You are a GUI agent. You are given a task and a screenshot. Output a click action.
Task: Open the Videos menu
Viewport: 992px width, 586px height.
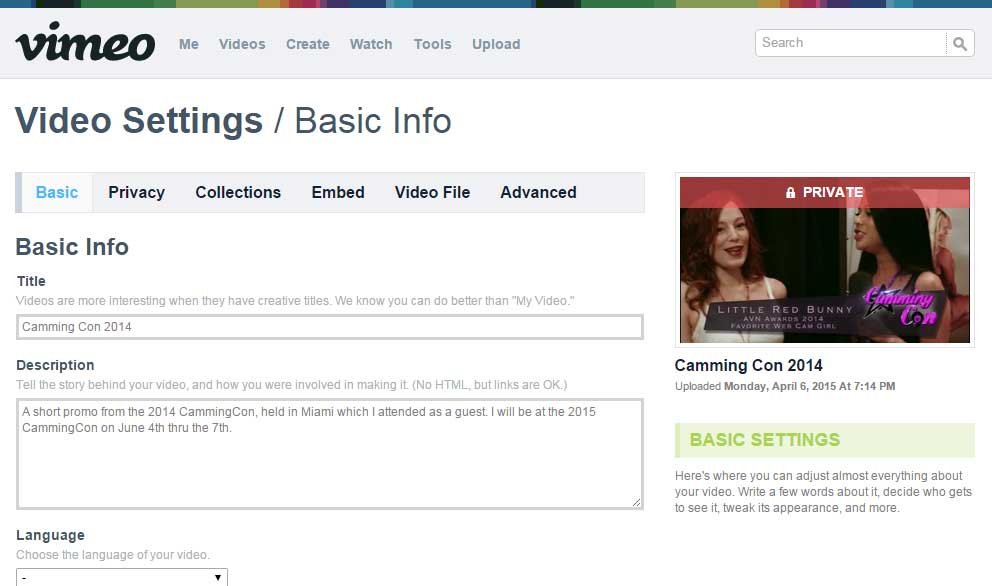(x=242, y=44)
